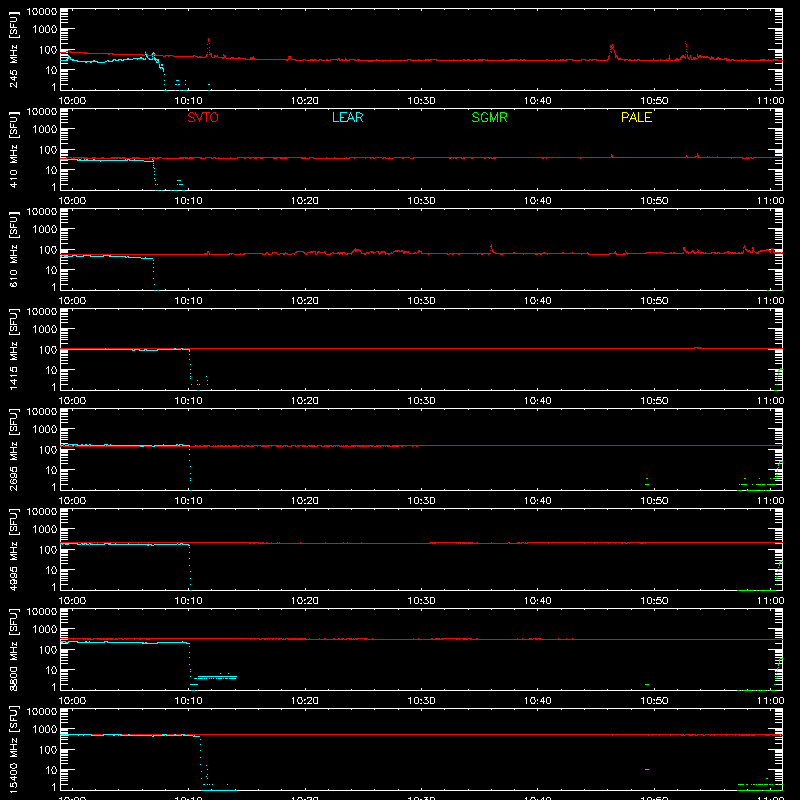800x800 pixels.
Task: Click the cyan low-level segment after 10:10 at 8800 MHz
Action: tap(217, 677)
